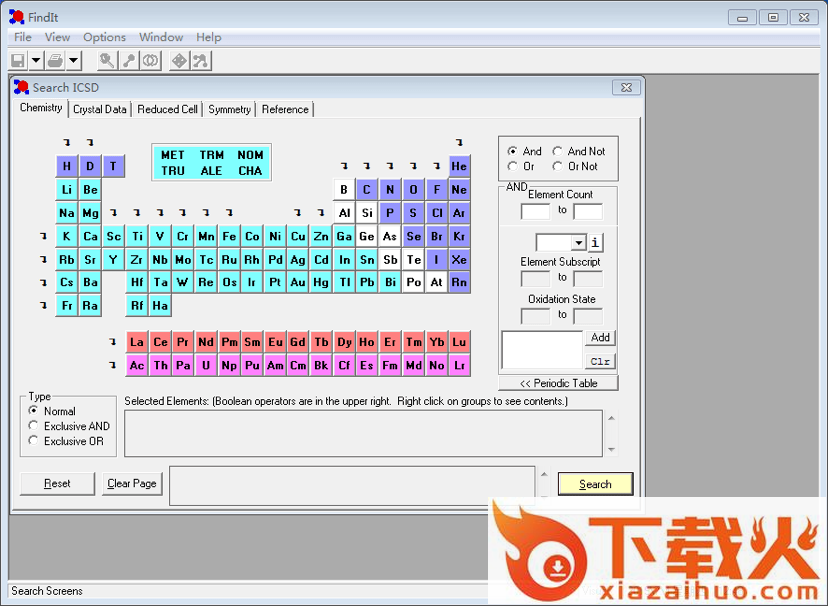The width and height of the screenshot is (828, 606).
Task: Click the group arrow beside La row
Action: click(112, 342)
